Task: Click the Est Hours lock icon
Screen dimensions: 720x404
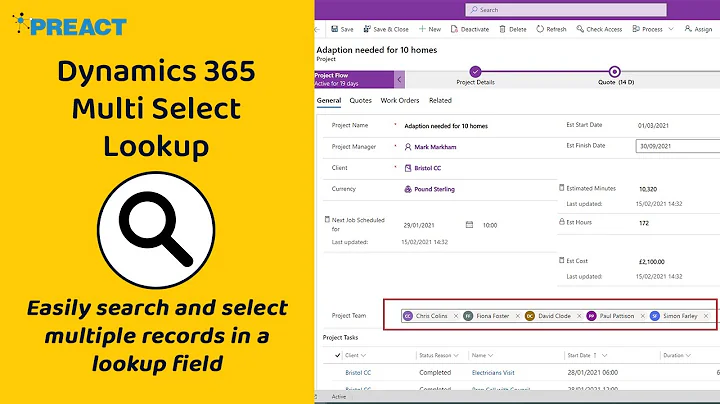Action: 562,222
